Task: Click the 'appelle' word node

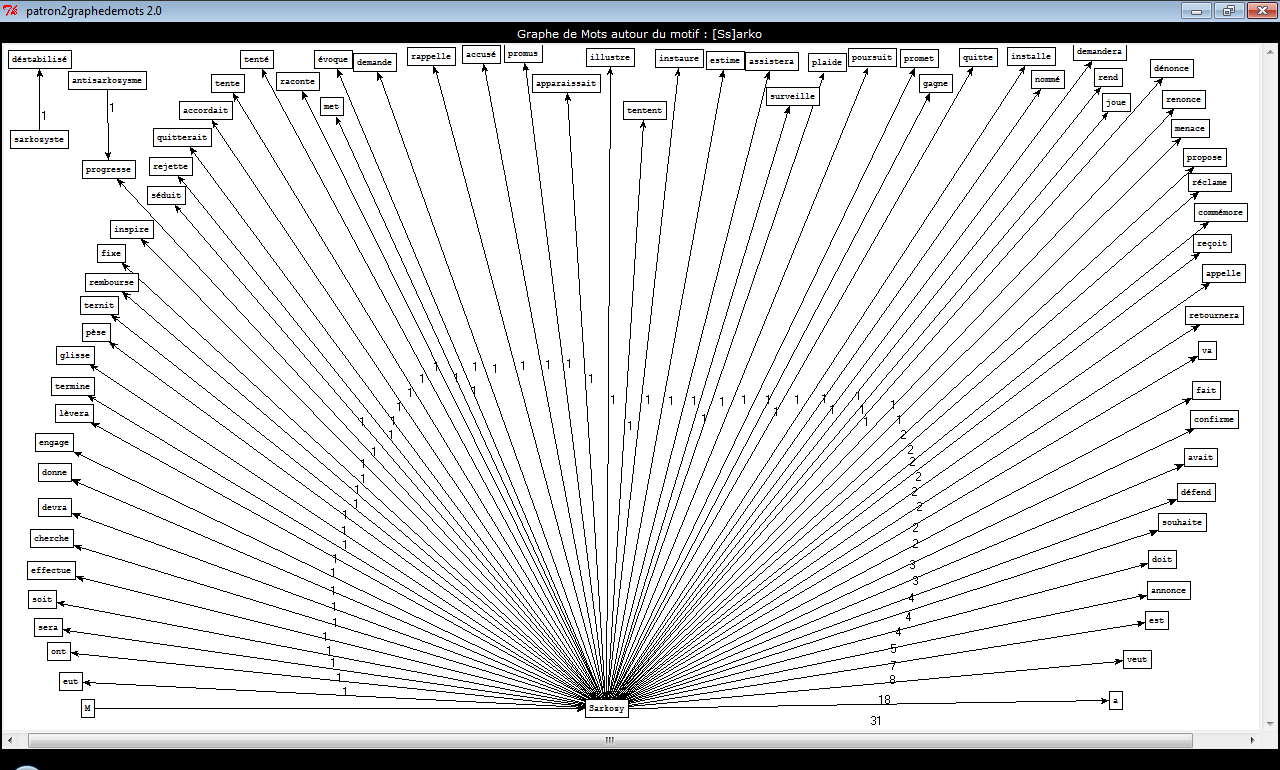Action: [x=1223, y=273]
